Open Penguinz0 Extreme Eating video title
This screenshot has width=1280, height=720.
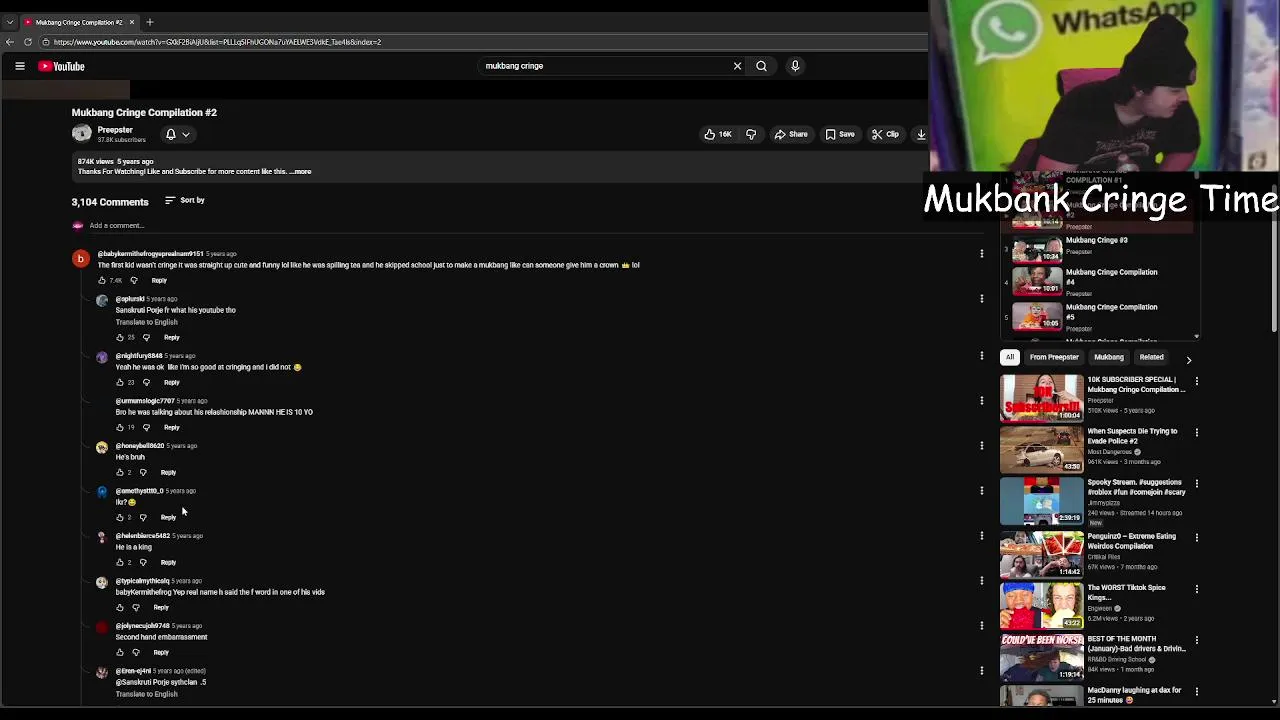pyautogui.click(x=1131, y=541)
